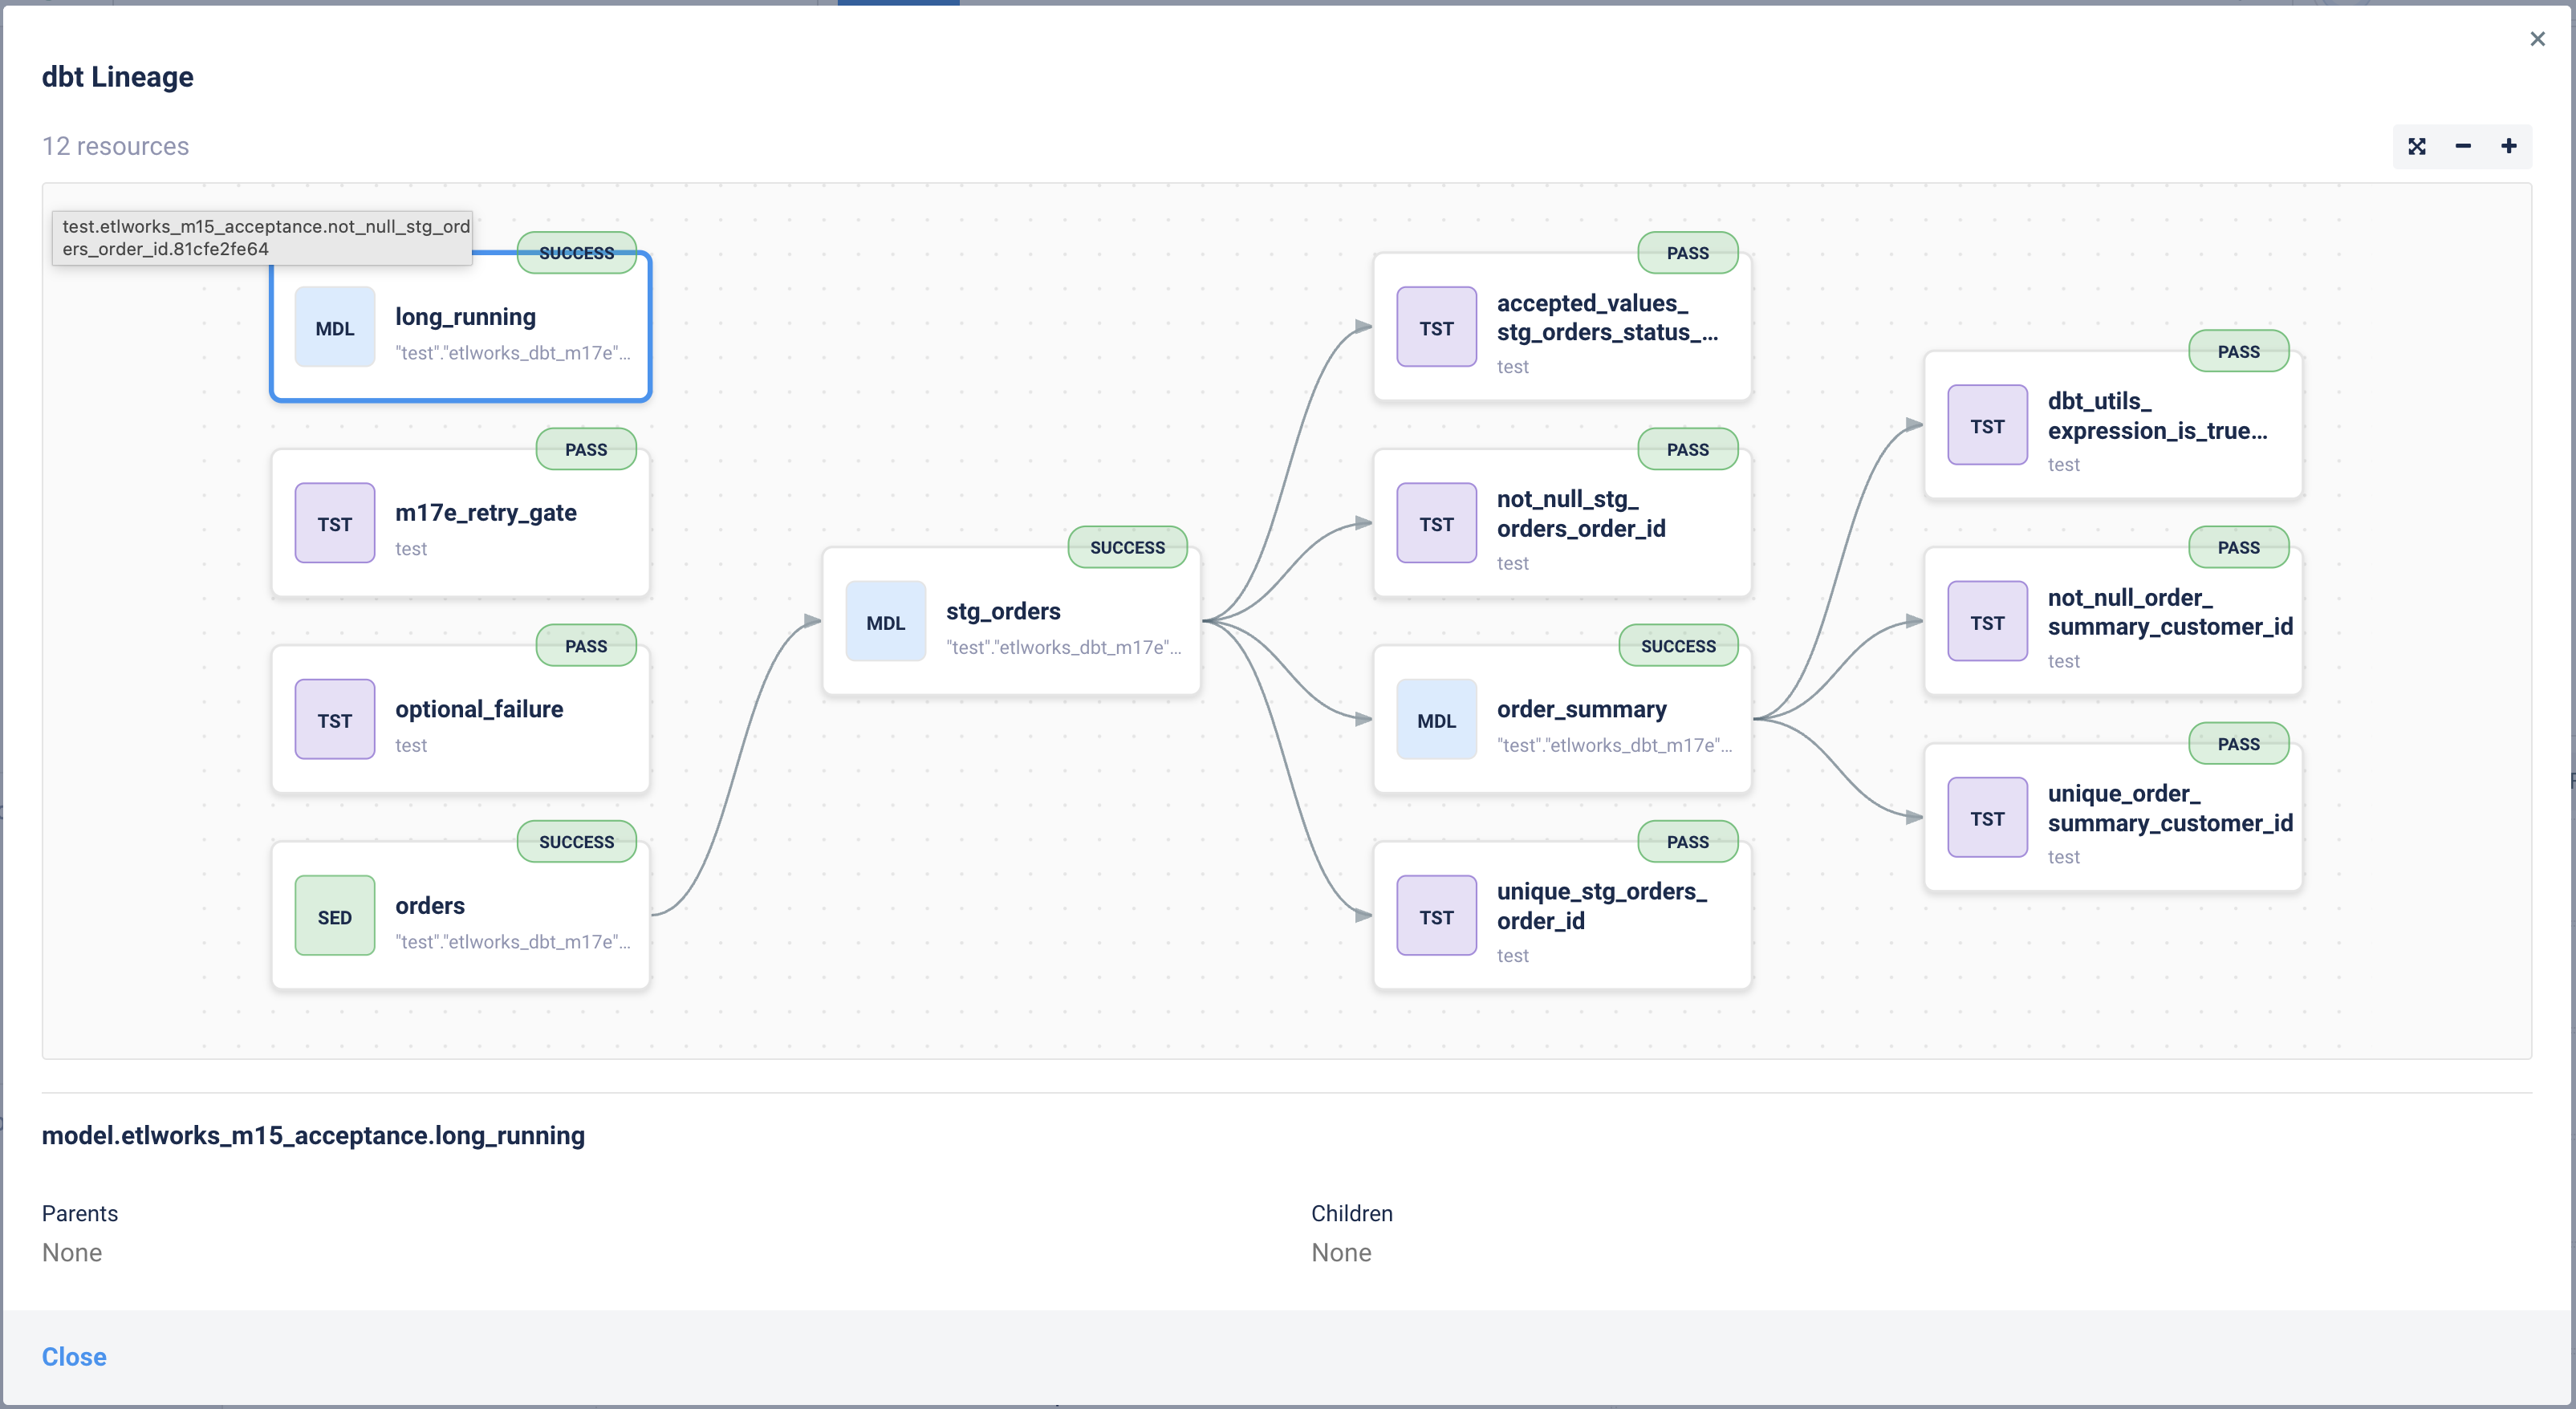This screenshot has width=2576, height=1409.
Task: Click the MDL icon of stg_orders
Action: 886,622
